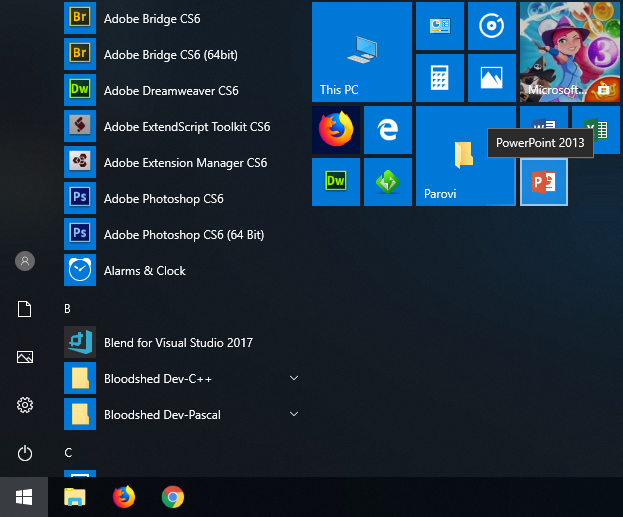This screenshot has width=623, height=517.
Task: Open the Word tile
Action: coord(544,118)
